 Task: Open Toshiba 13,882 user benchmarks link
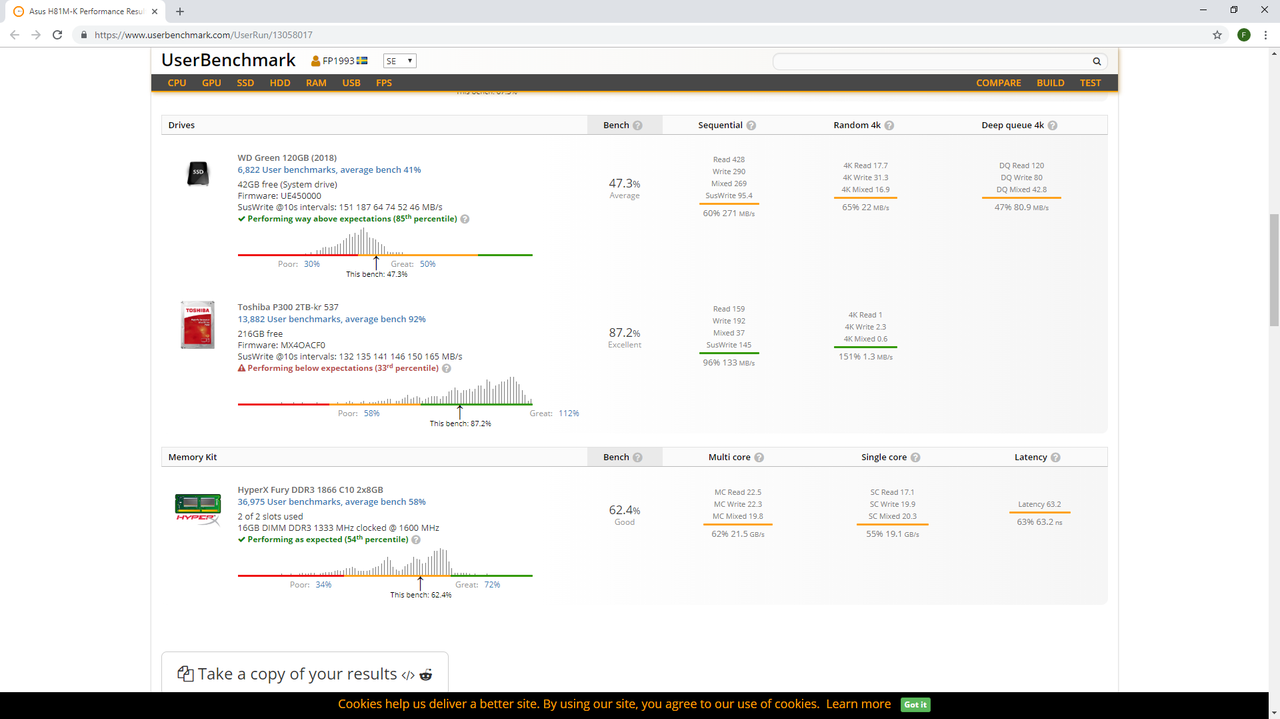331,319
